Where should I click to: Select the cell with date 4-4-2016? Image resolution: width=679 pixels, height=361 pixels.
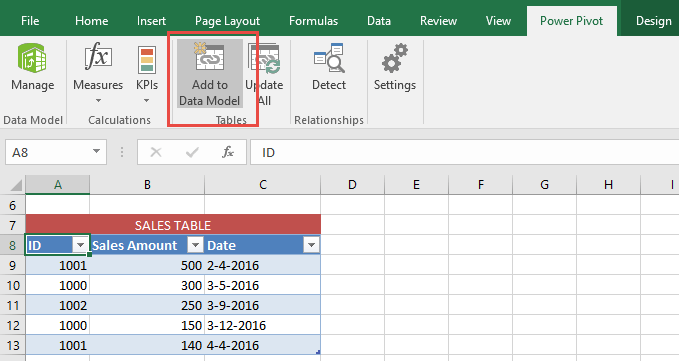(263, 345)
